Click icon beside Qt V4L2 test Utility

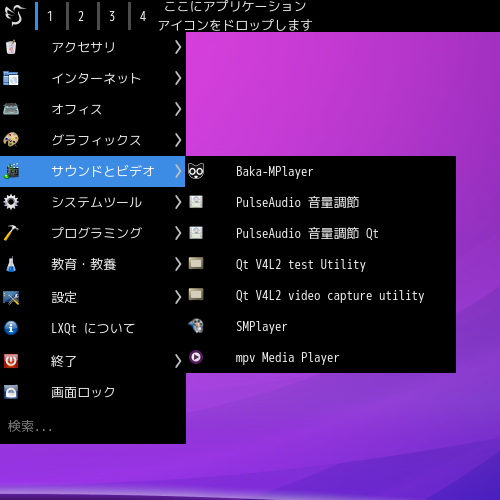196,263
